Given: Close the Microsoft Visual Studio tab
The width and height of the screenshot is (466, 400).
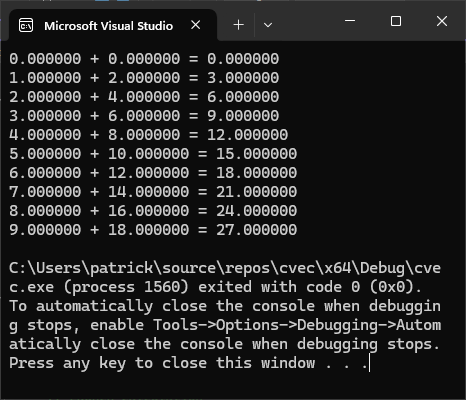Looking at the screenshot, I should (x=196, y=25).
